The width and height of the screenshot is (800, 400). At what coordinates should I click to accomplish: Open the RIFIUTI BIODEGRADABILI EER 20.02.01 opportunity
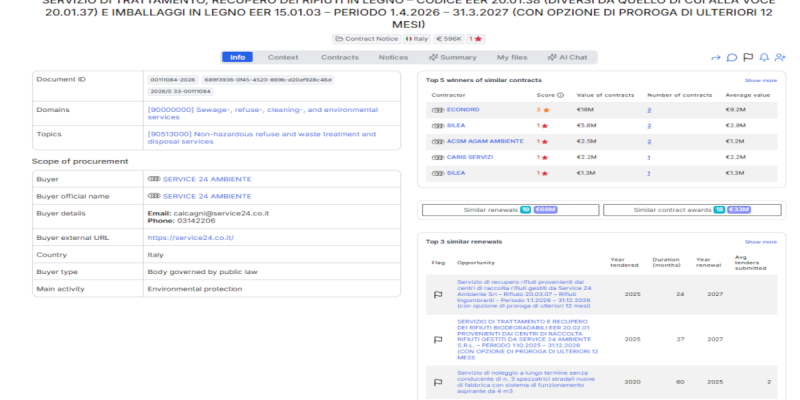(x=528, y=340)
